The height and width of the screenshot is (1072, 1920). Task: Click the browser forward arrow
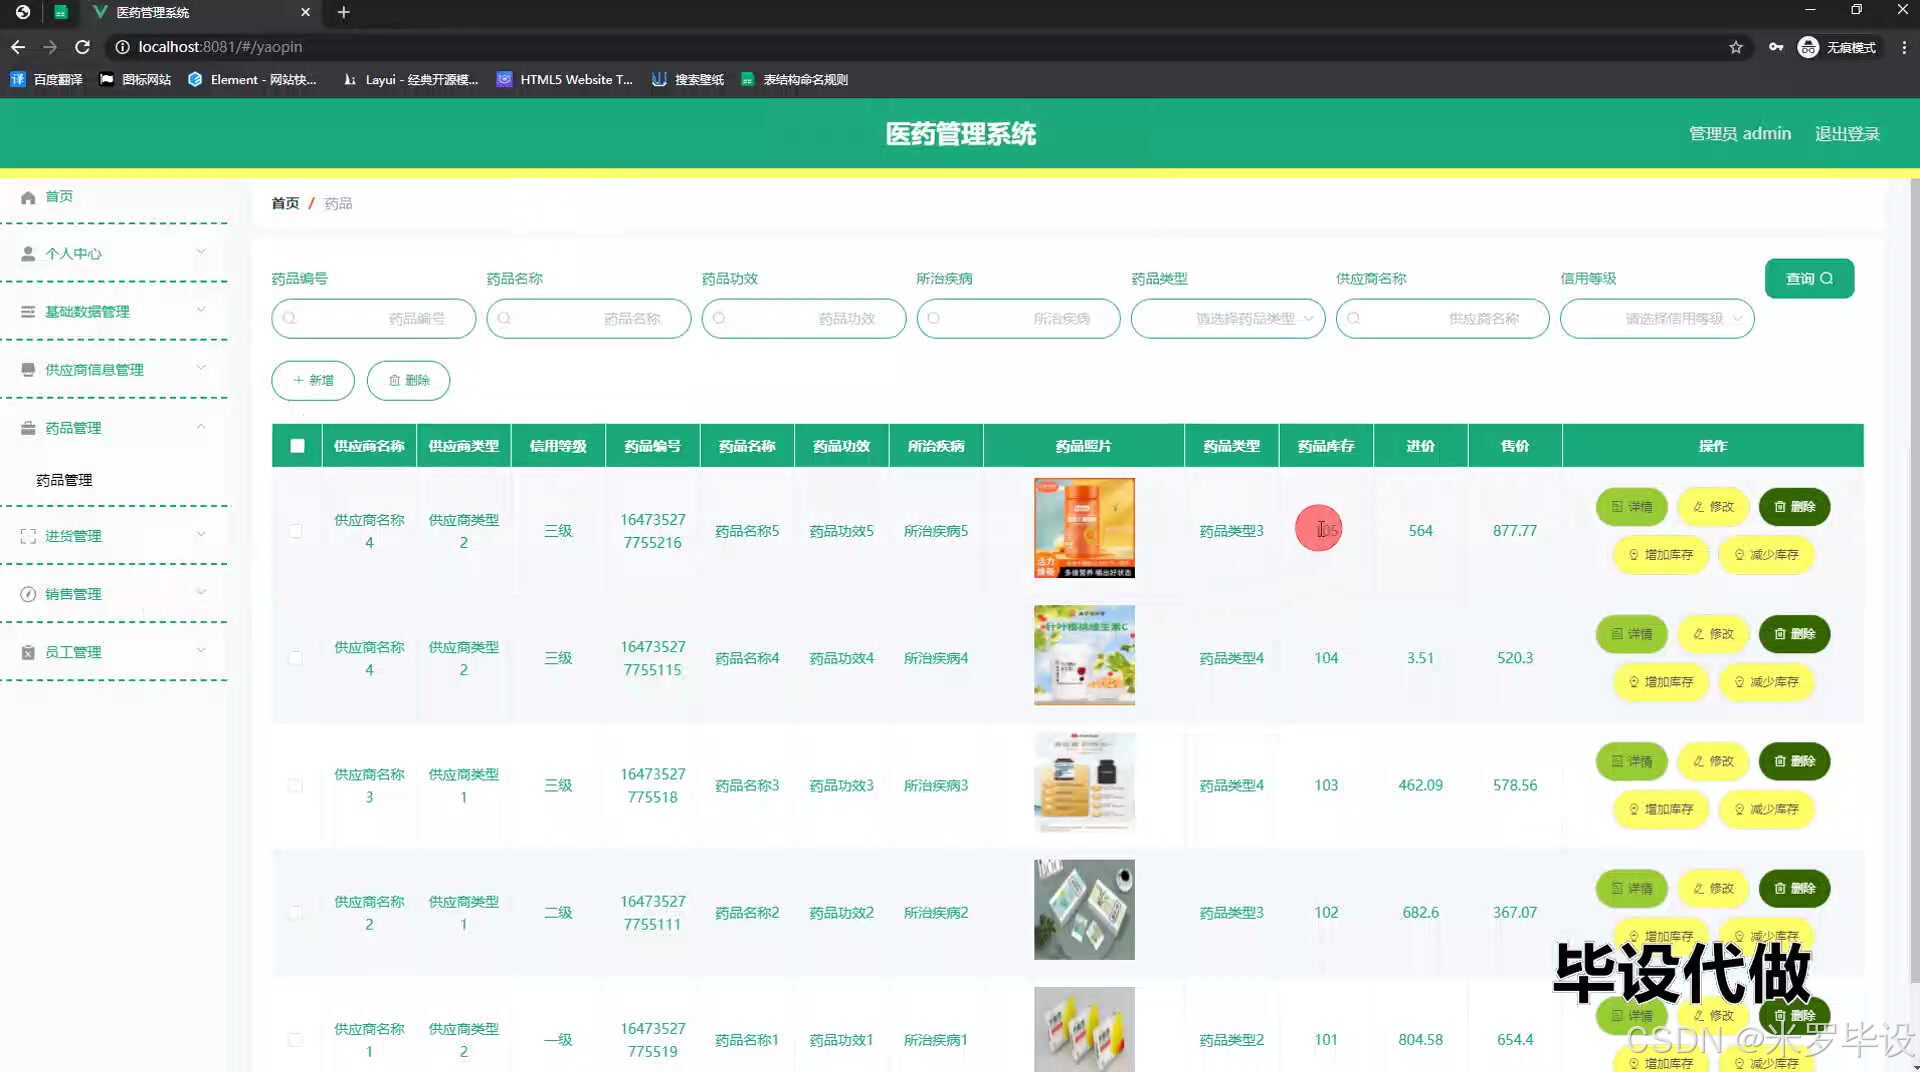tap(50, 47)
